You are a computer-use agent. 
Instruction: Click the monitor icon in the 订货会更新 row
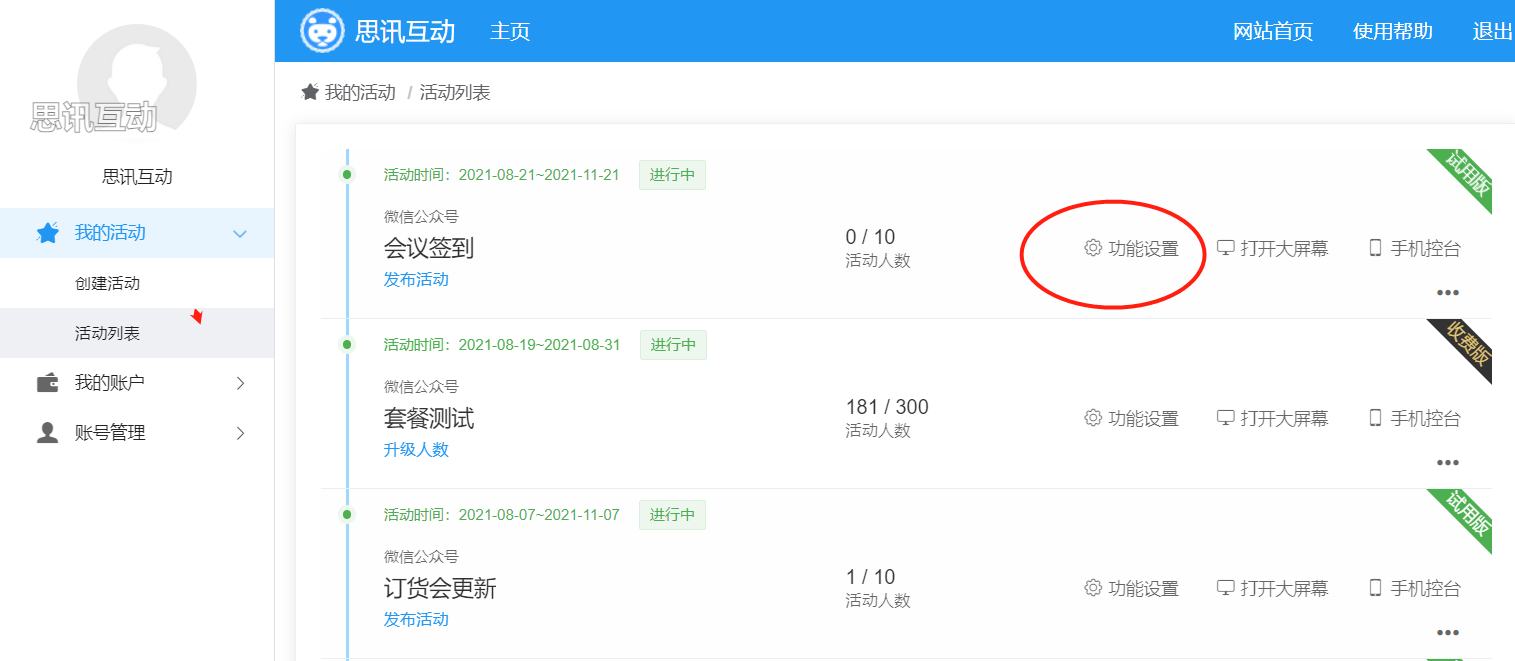[x=1225, y=588]
